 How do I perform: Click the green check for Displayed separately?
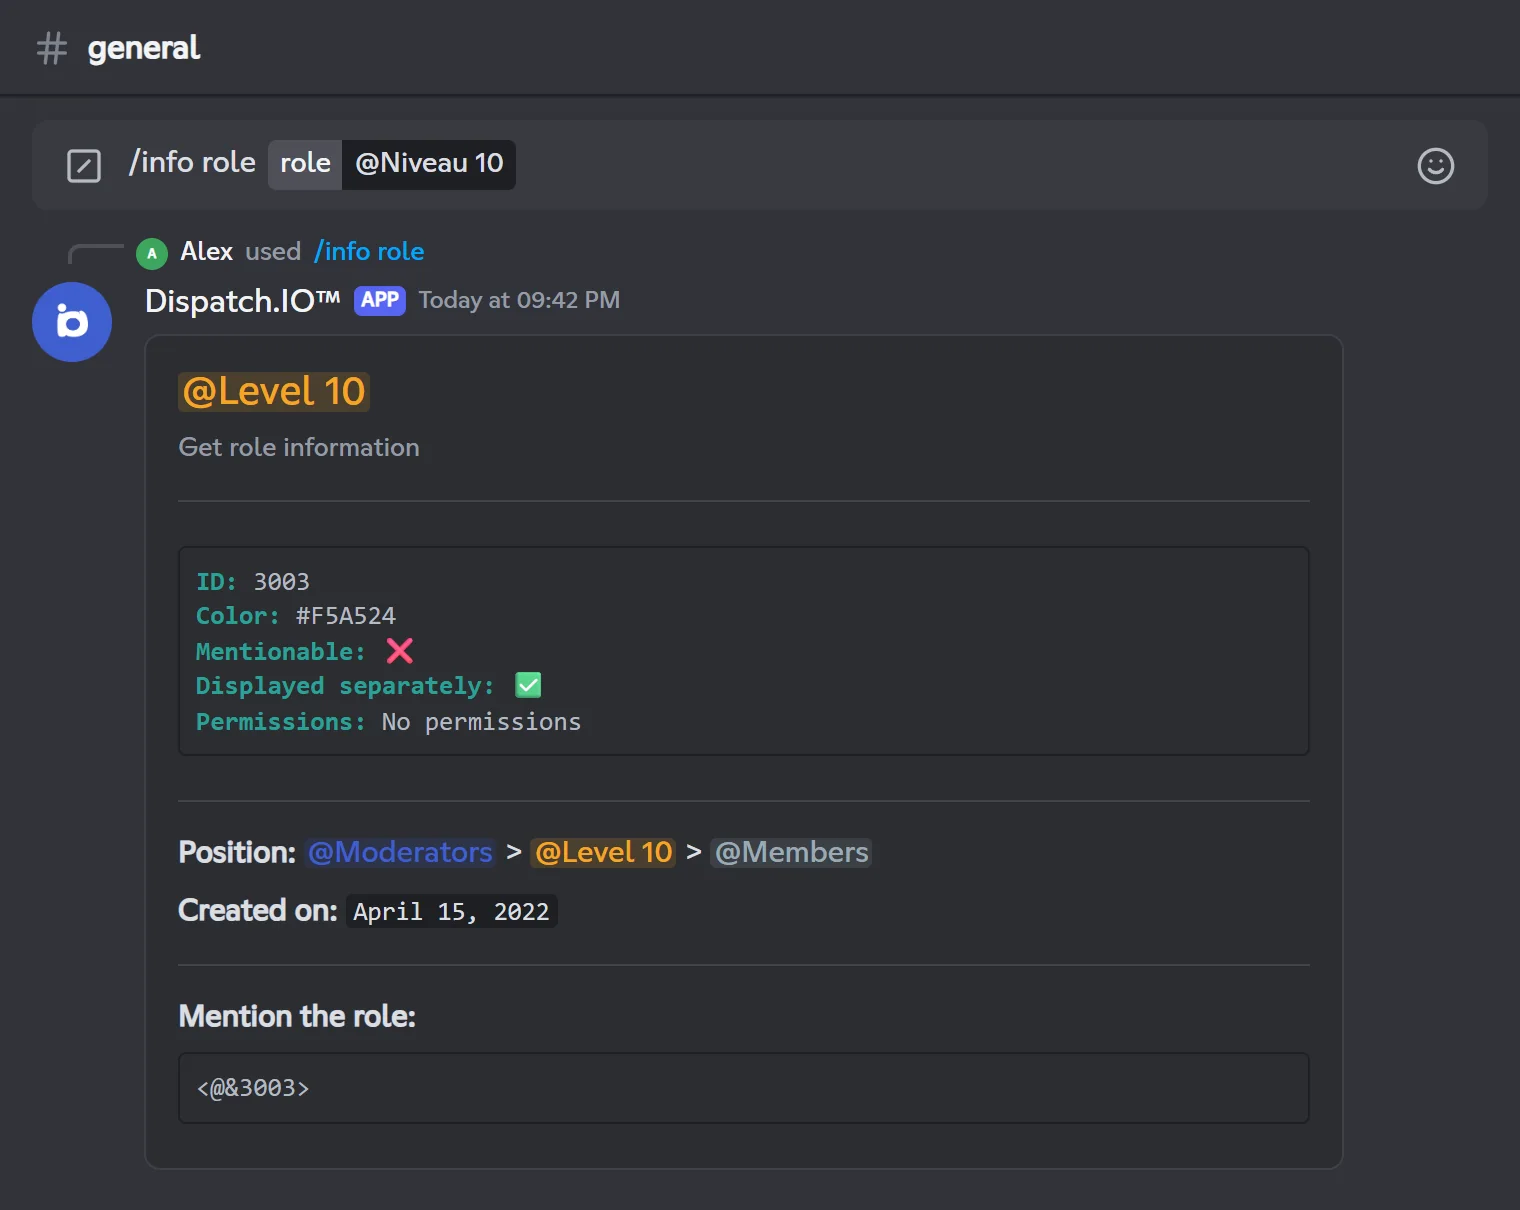click(x=528, y=685)
